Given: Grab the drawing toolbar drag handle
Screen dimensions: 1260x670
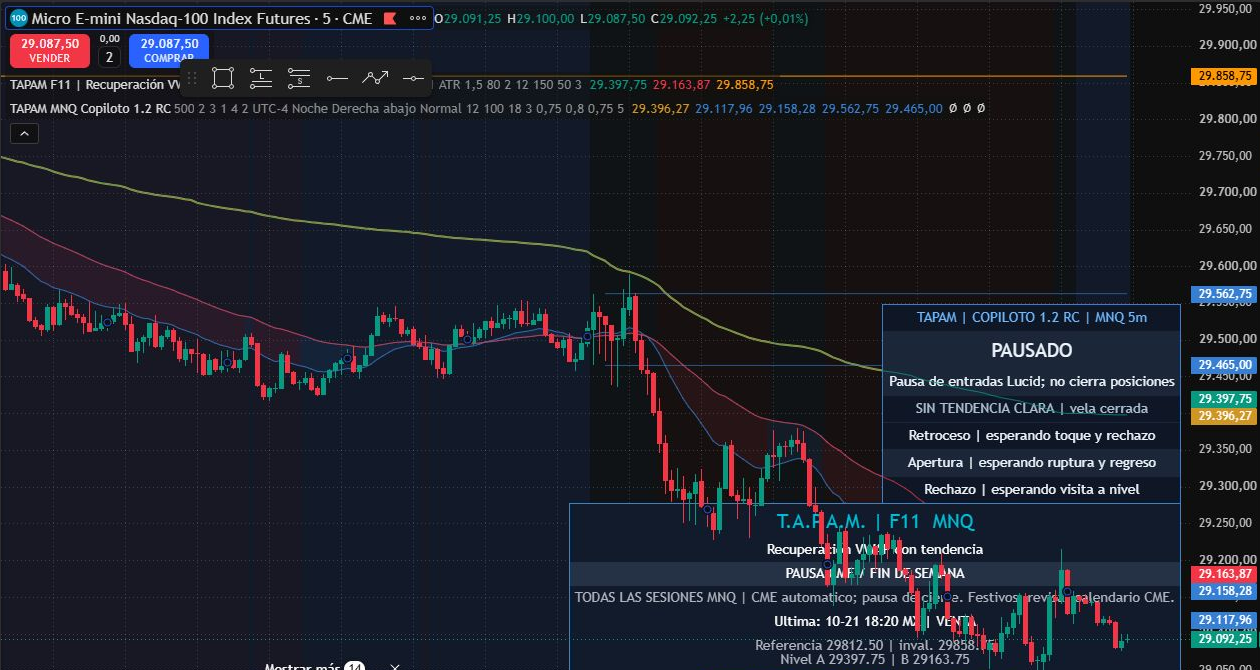Looking at the screenshot, I should (192, 77).
